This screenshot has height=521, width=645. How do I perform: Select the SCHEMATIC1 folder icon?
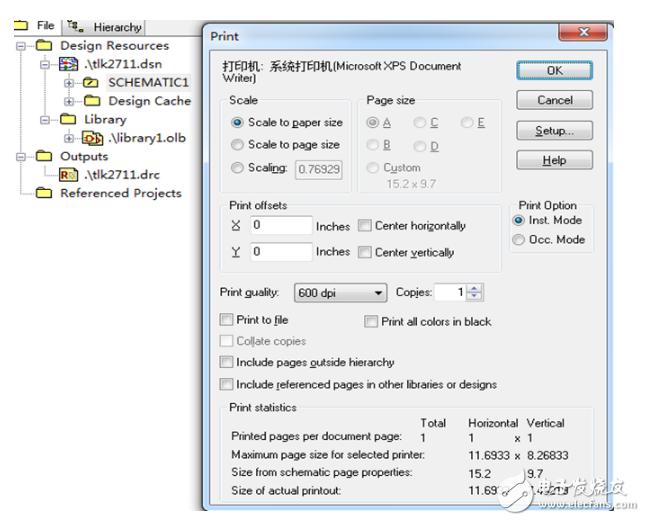pyautogui.click(x=92, y=83)
